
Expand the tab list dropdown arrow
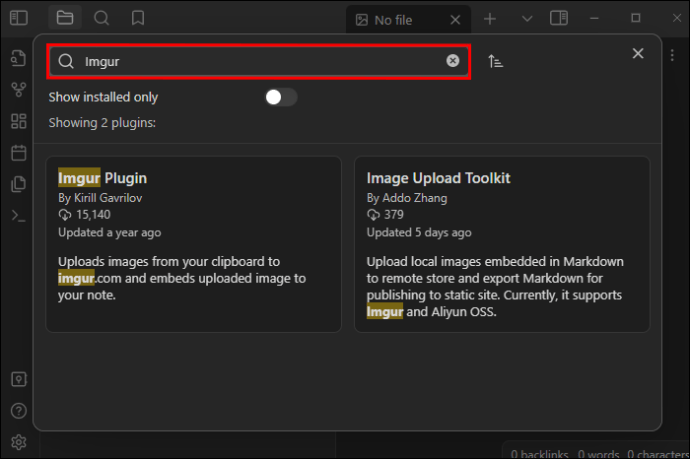pos(527,19)
